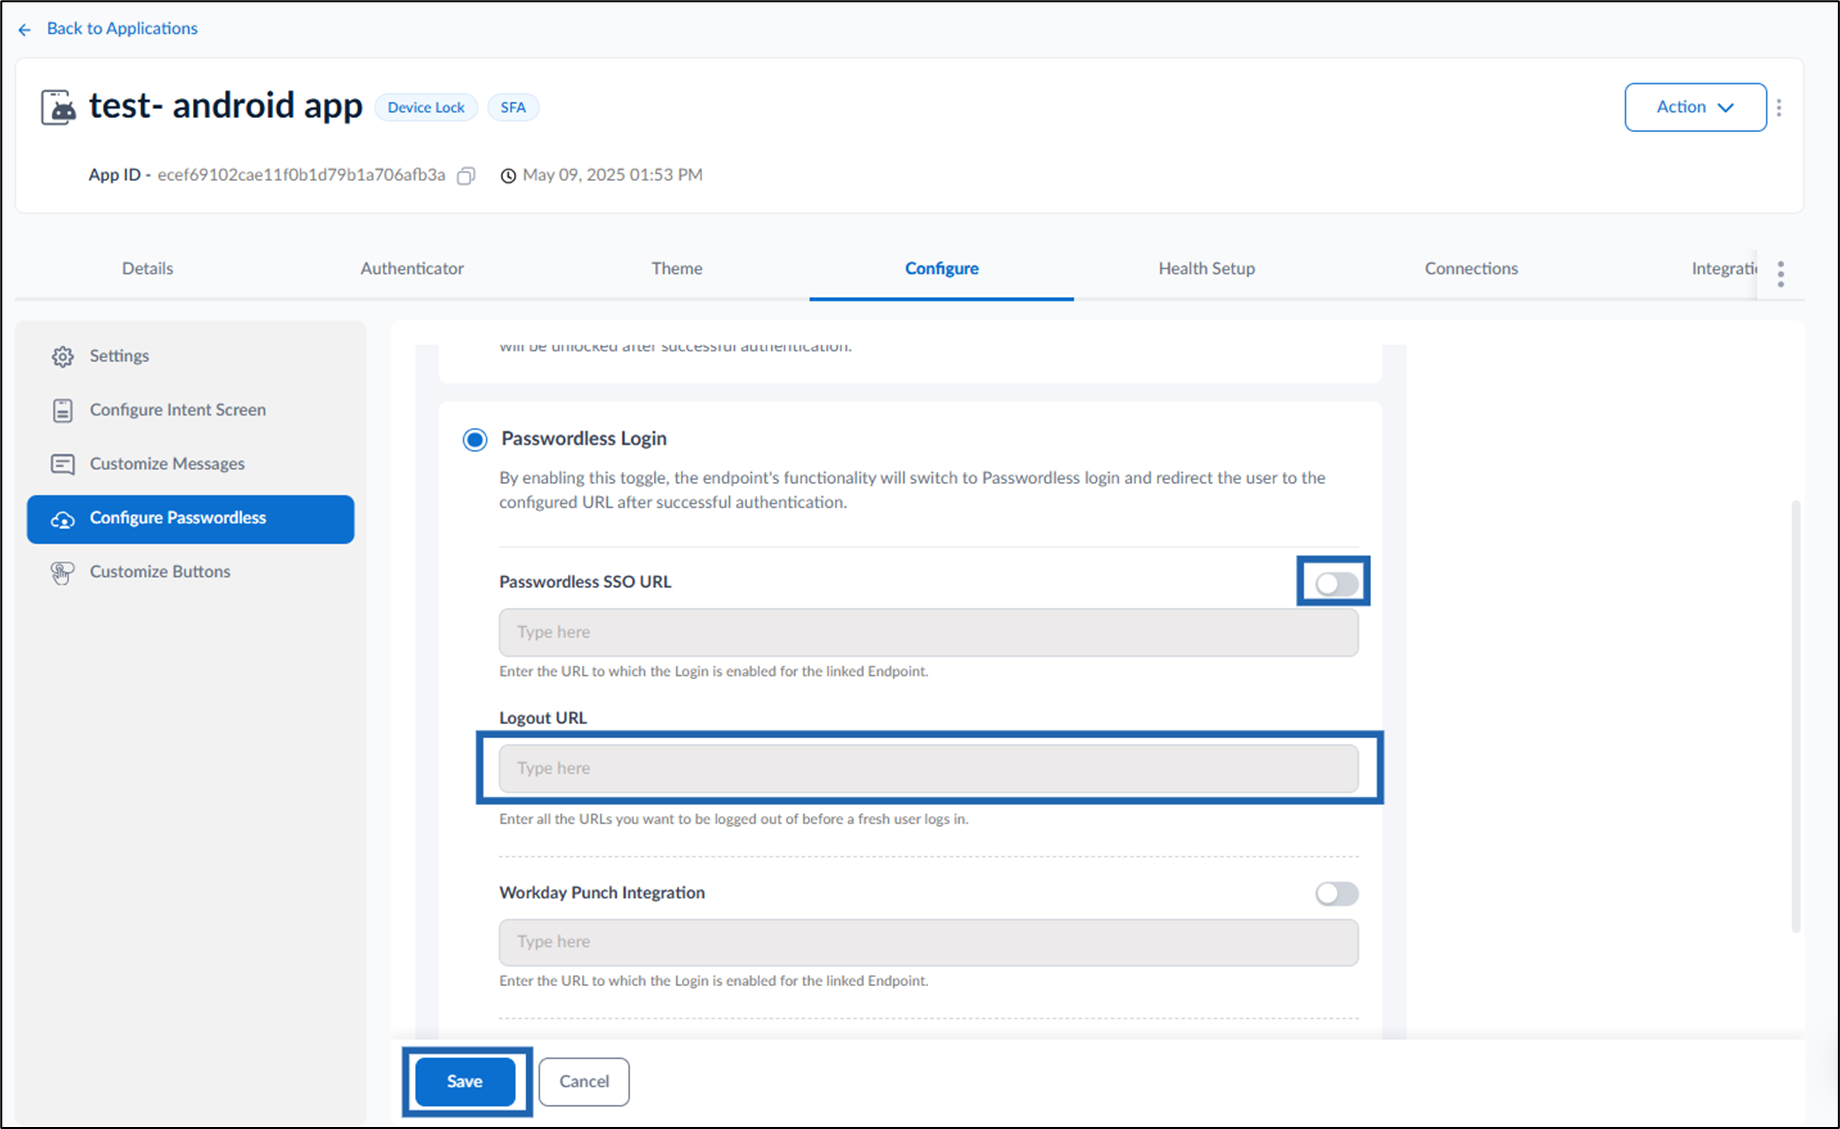Viewport: 1840px width, 1129px height.
Task: Switch to the Theme tab
Action: [677, 268]
